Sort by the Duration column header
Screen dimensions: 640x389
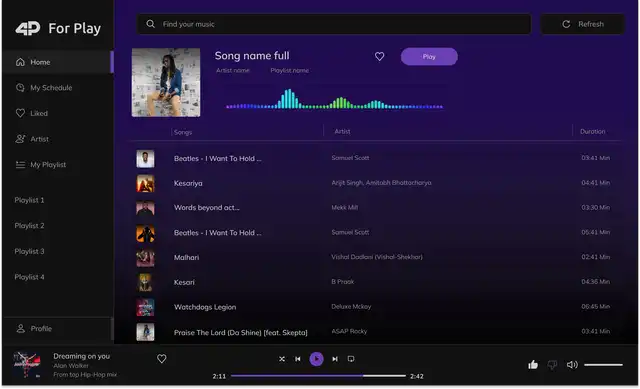pos(593,131)
